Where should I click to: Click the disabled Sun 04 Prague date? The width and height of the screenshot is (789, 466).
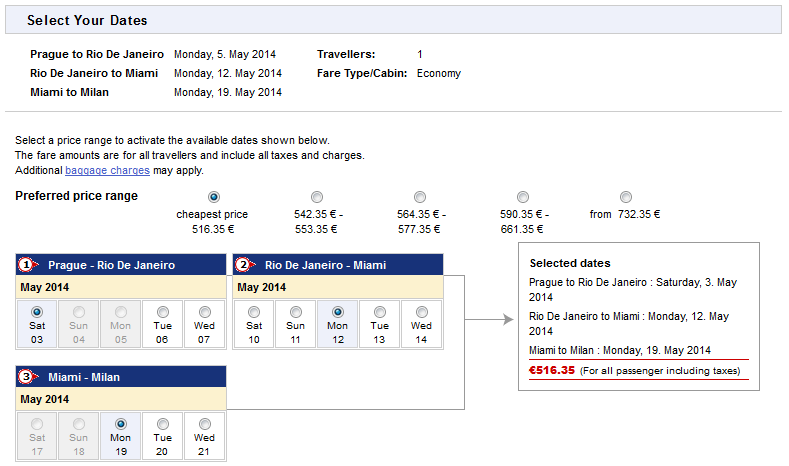tap(79, 312)
